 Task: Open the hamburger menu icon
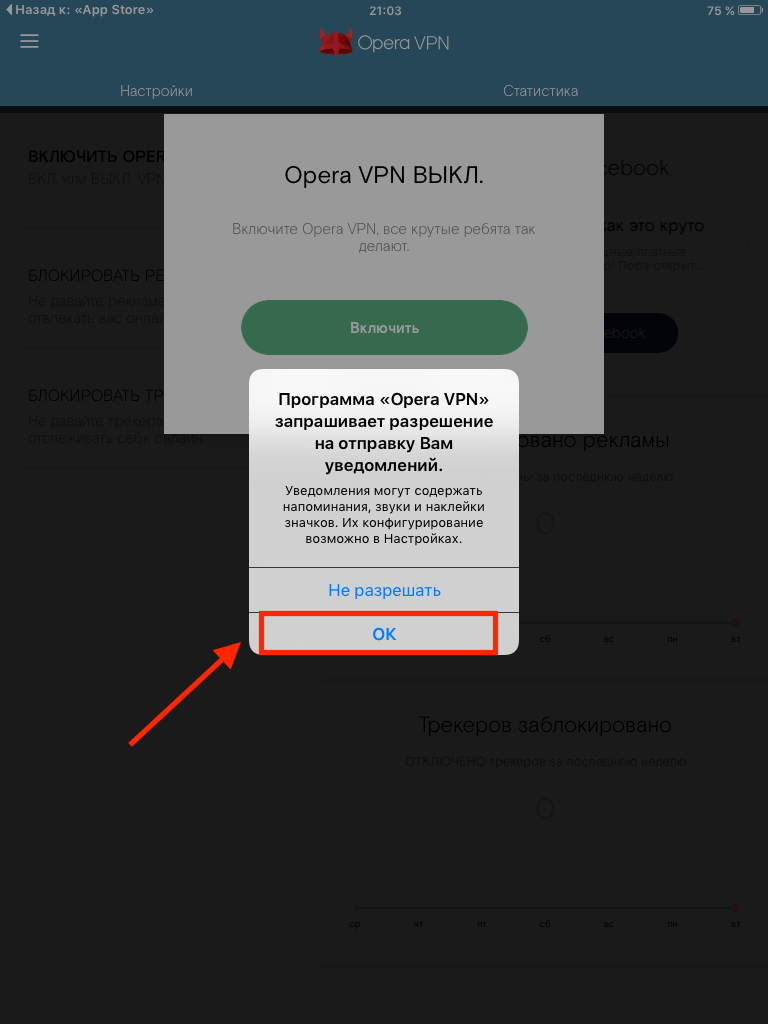coord(29,41)
